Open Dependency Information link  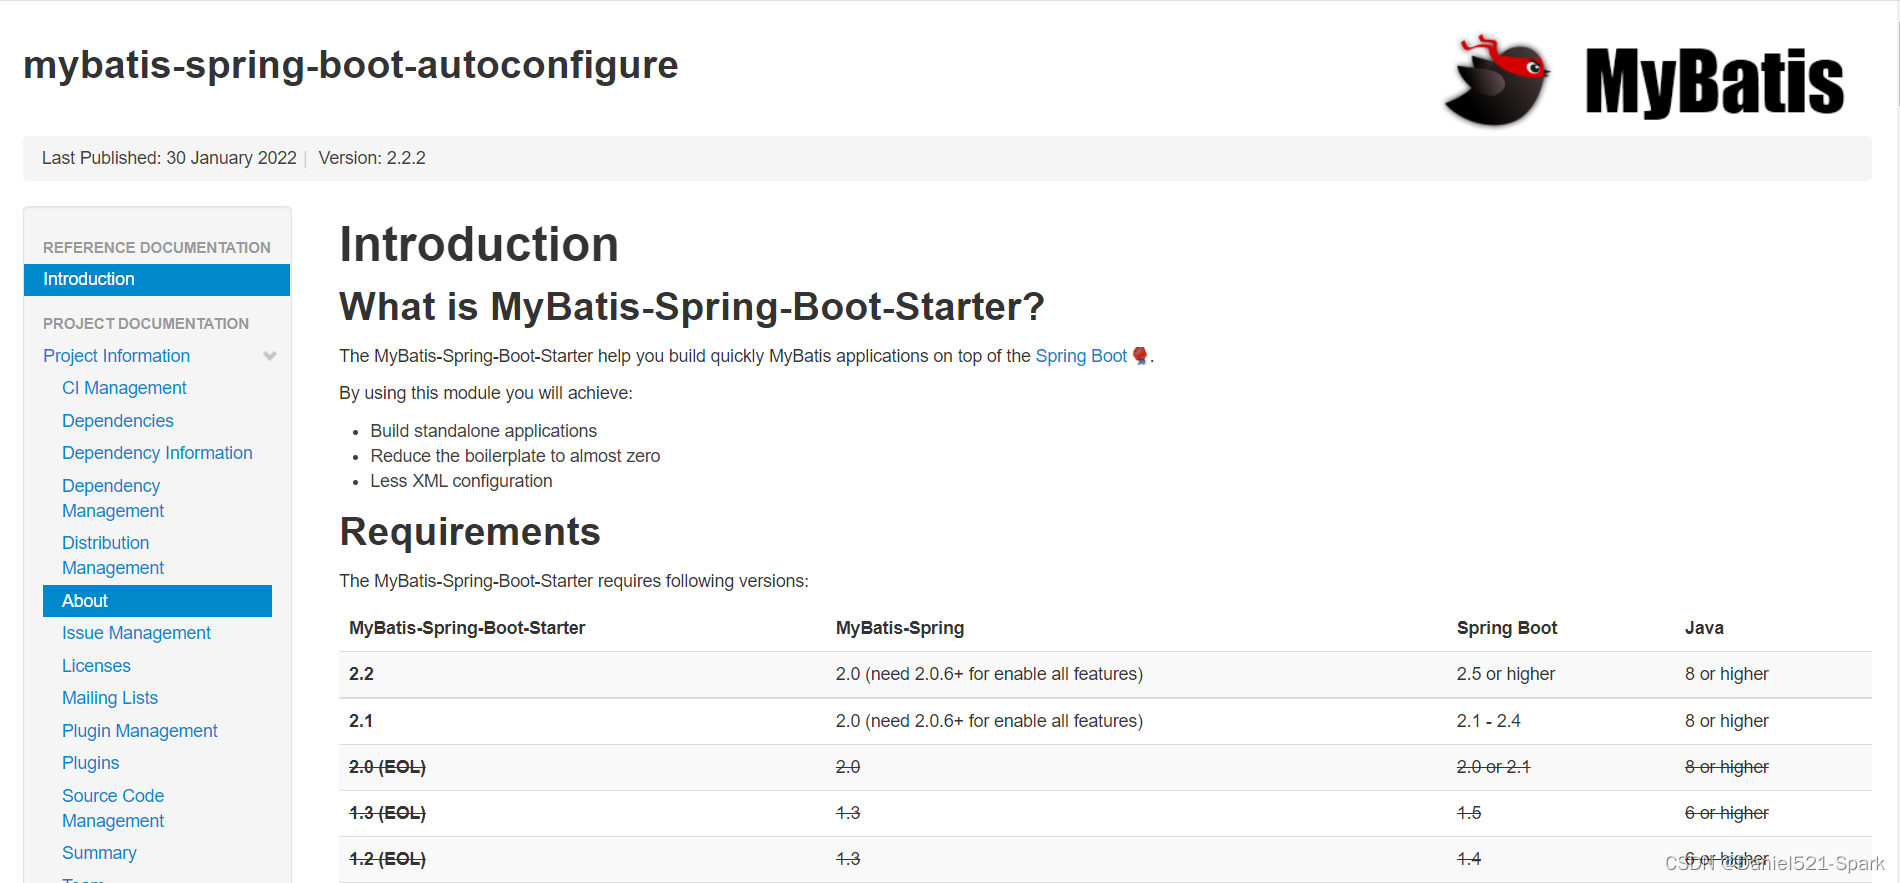point(157,453)
